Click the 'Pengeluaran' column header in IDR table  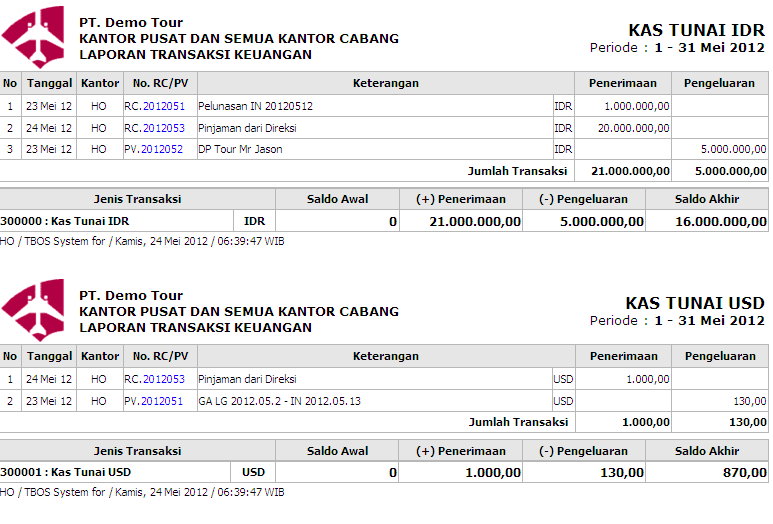(x=719, y=83)
